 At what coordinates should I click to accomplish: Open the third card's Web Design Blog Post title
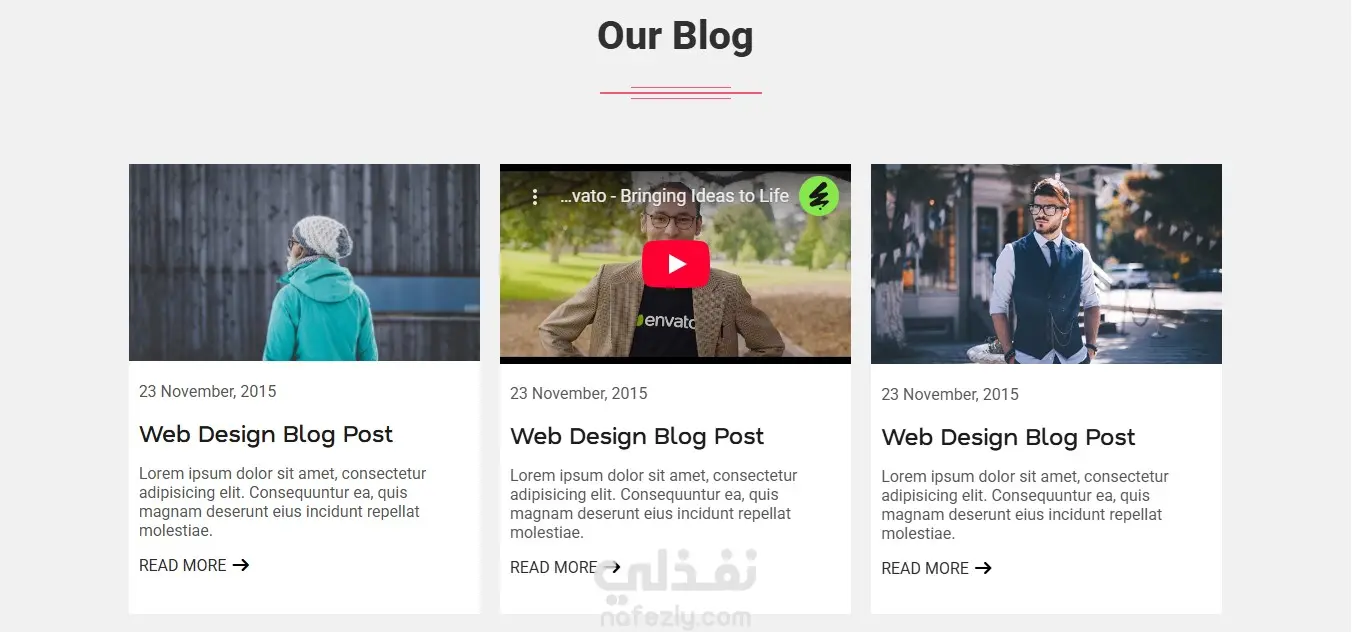pyautogui.click(x=1008, y=437)
